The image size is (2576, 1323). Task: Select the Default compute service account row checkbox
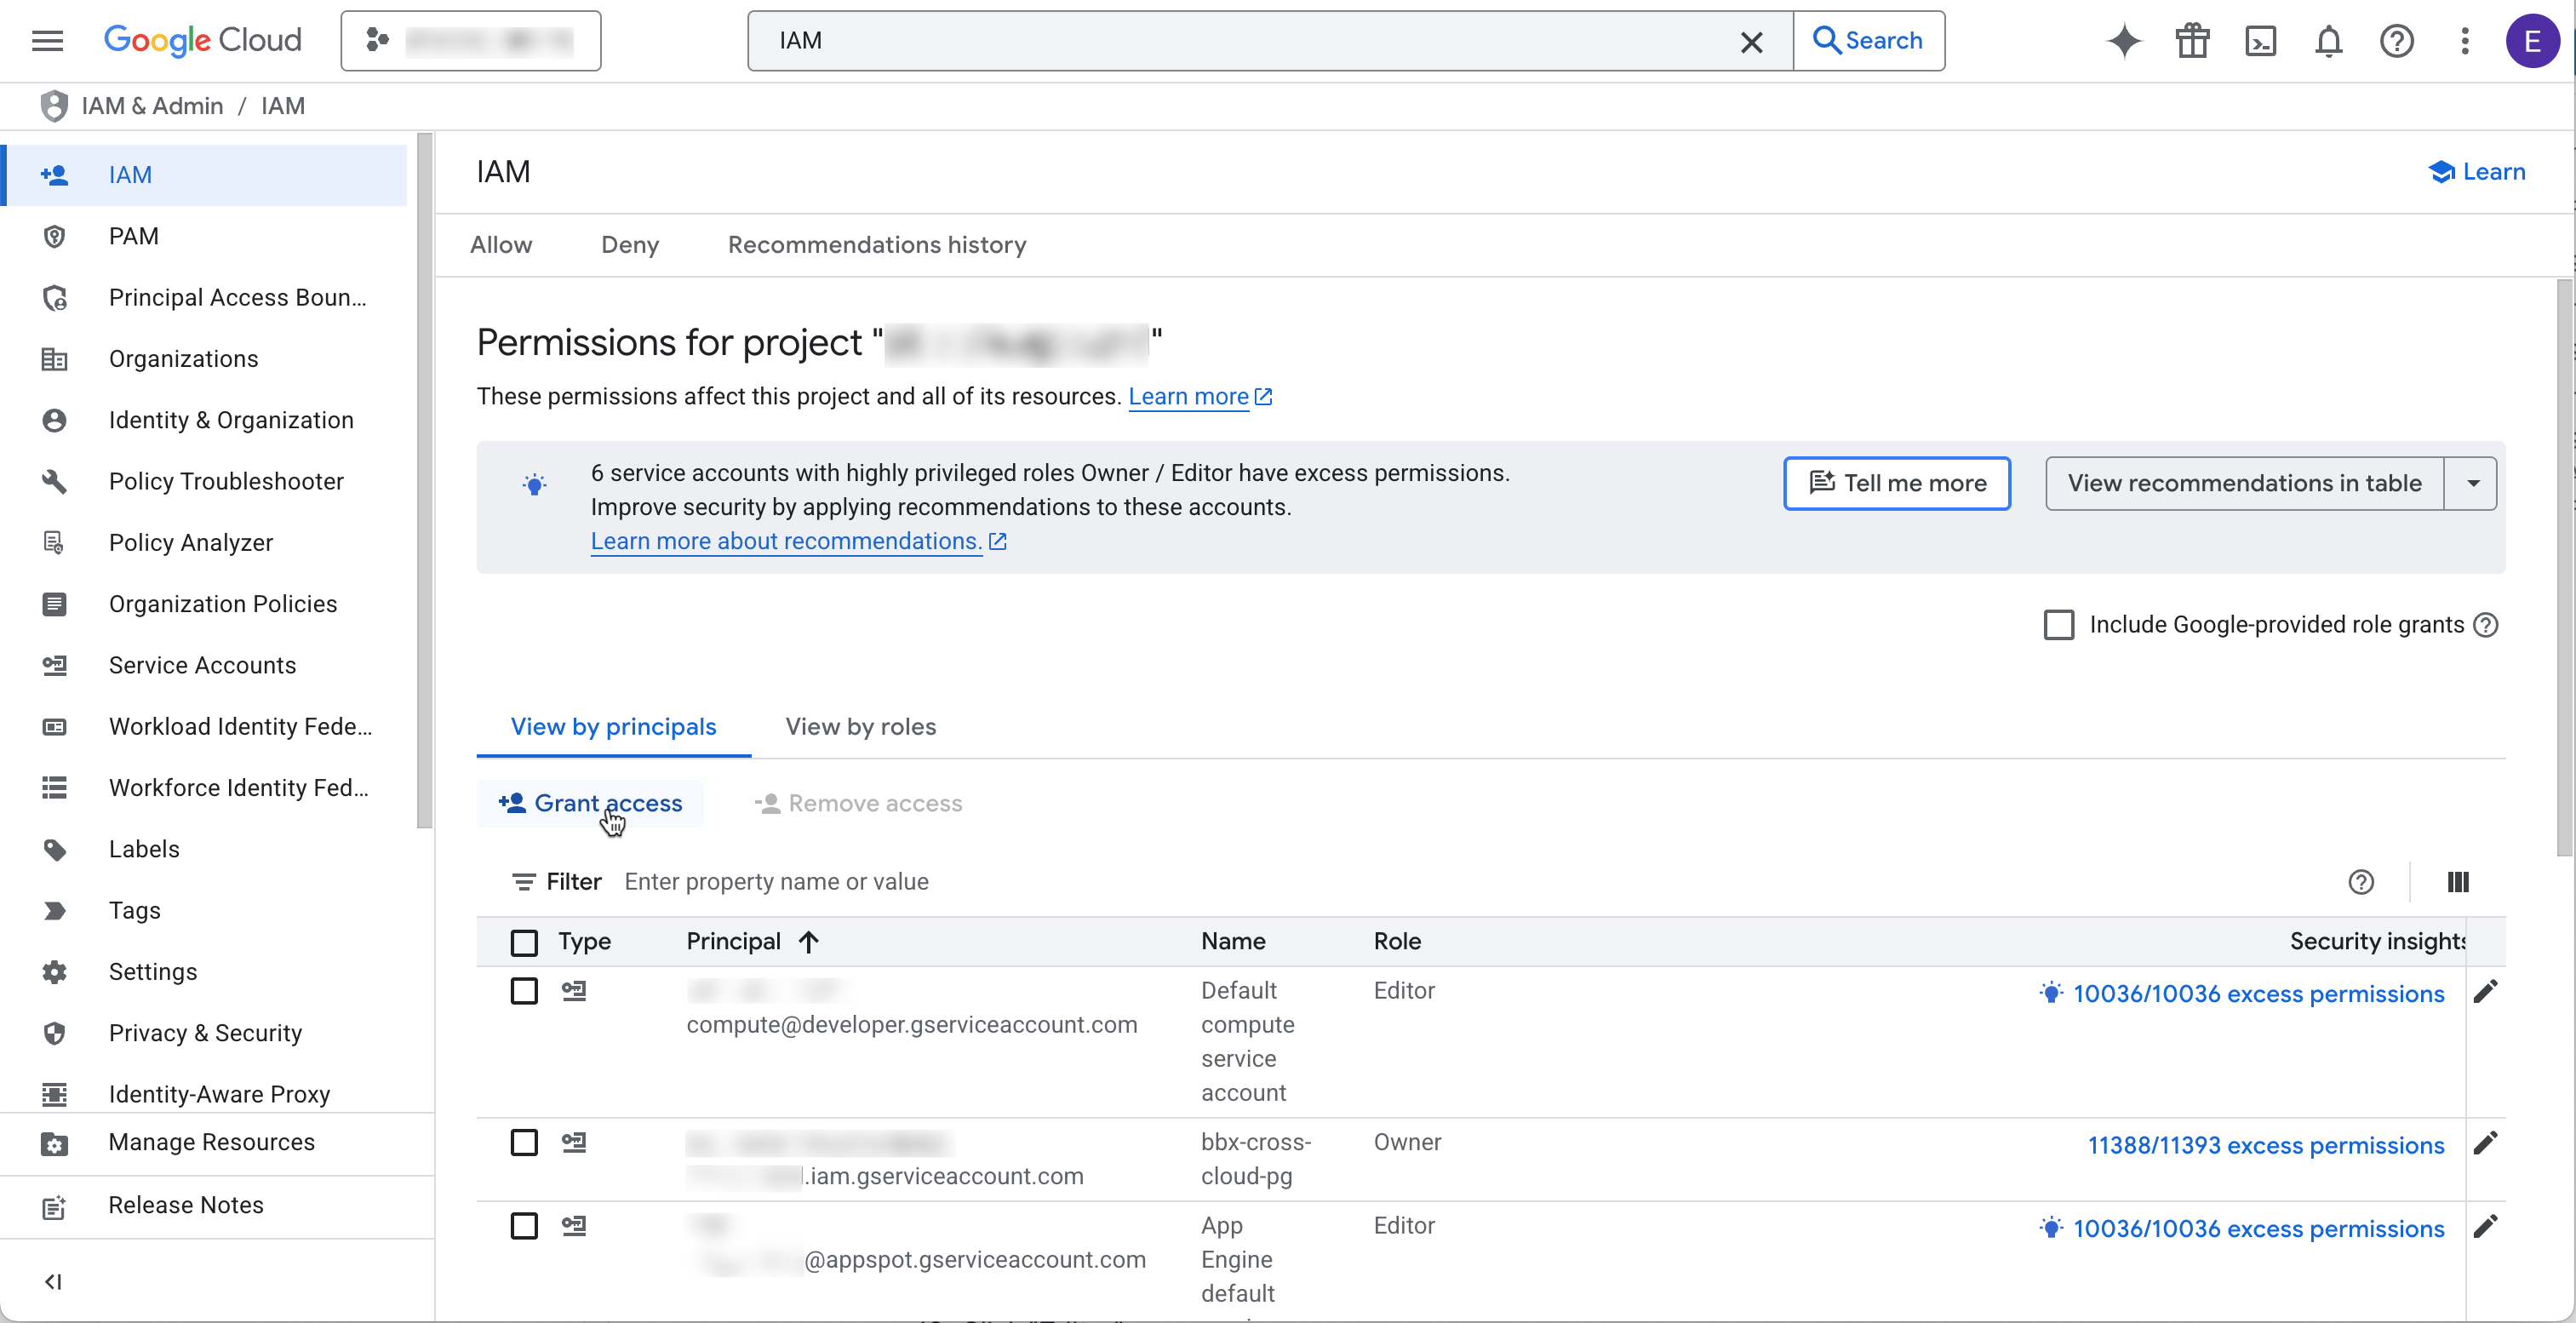pos(524,991)
